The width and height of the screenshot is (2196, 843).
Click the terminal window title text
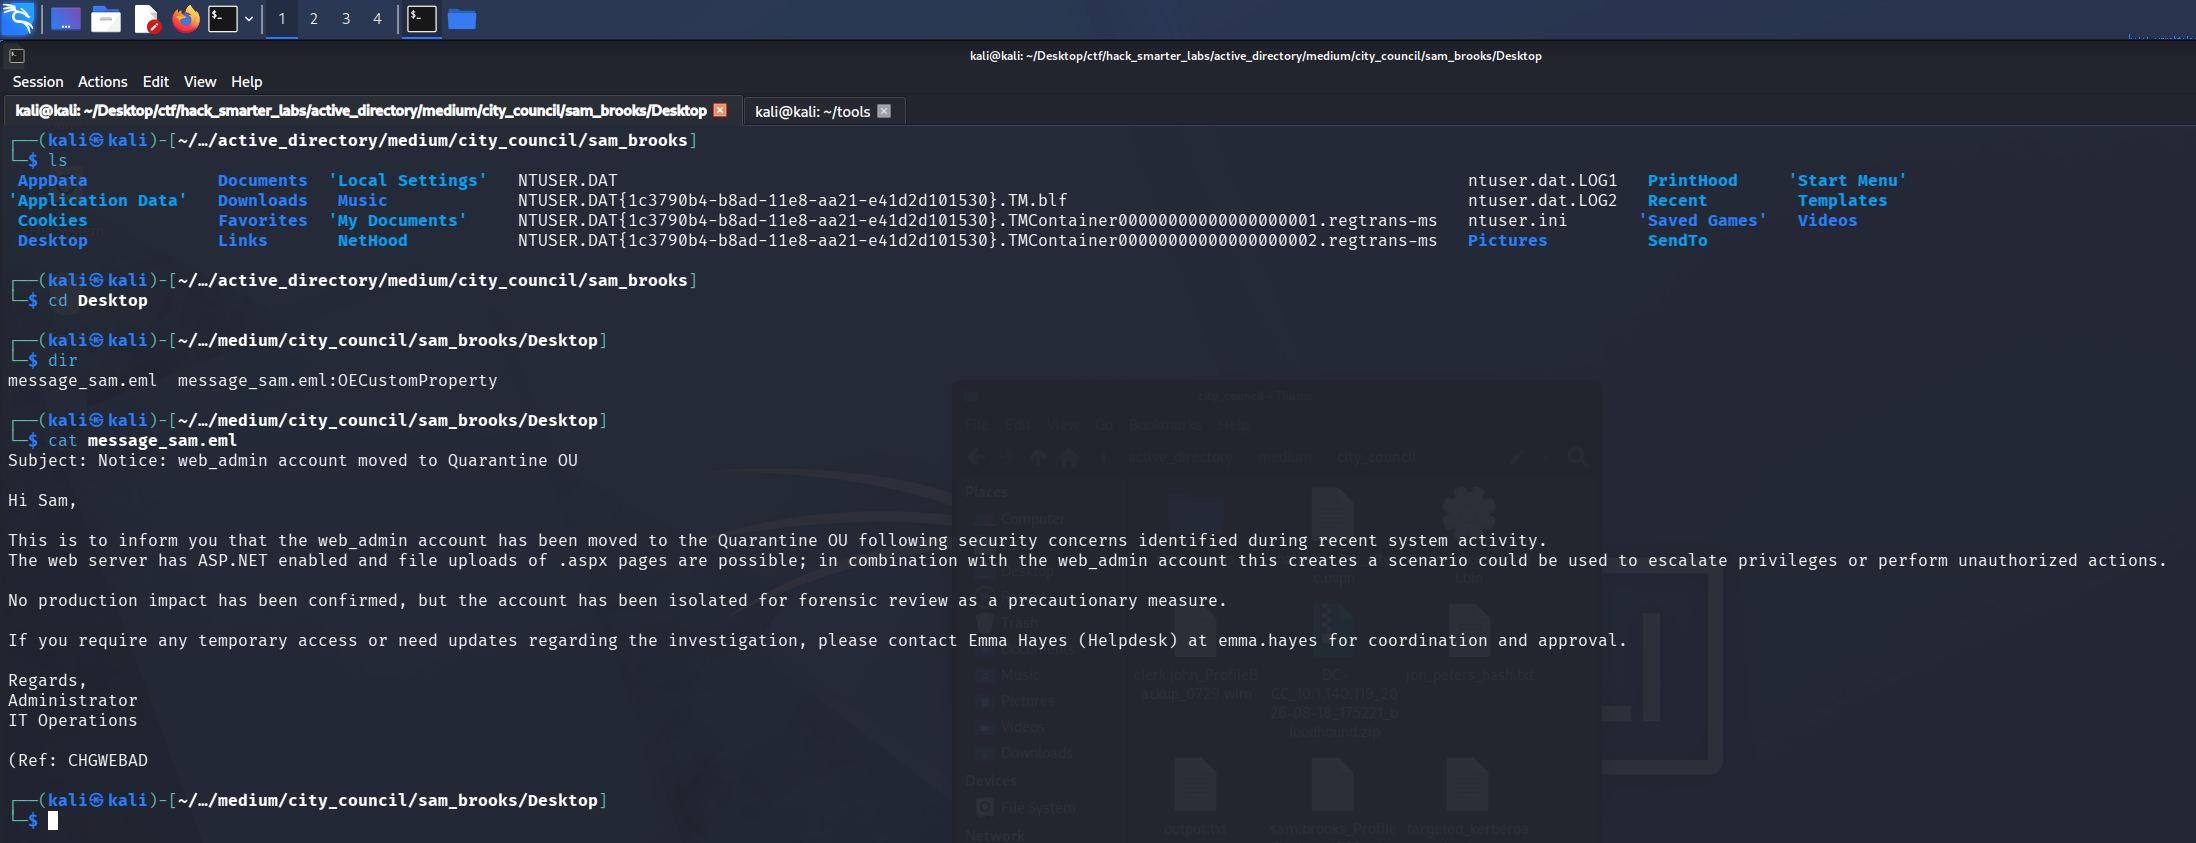(1256, 56)
